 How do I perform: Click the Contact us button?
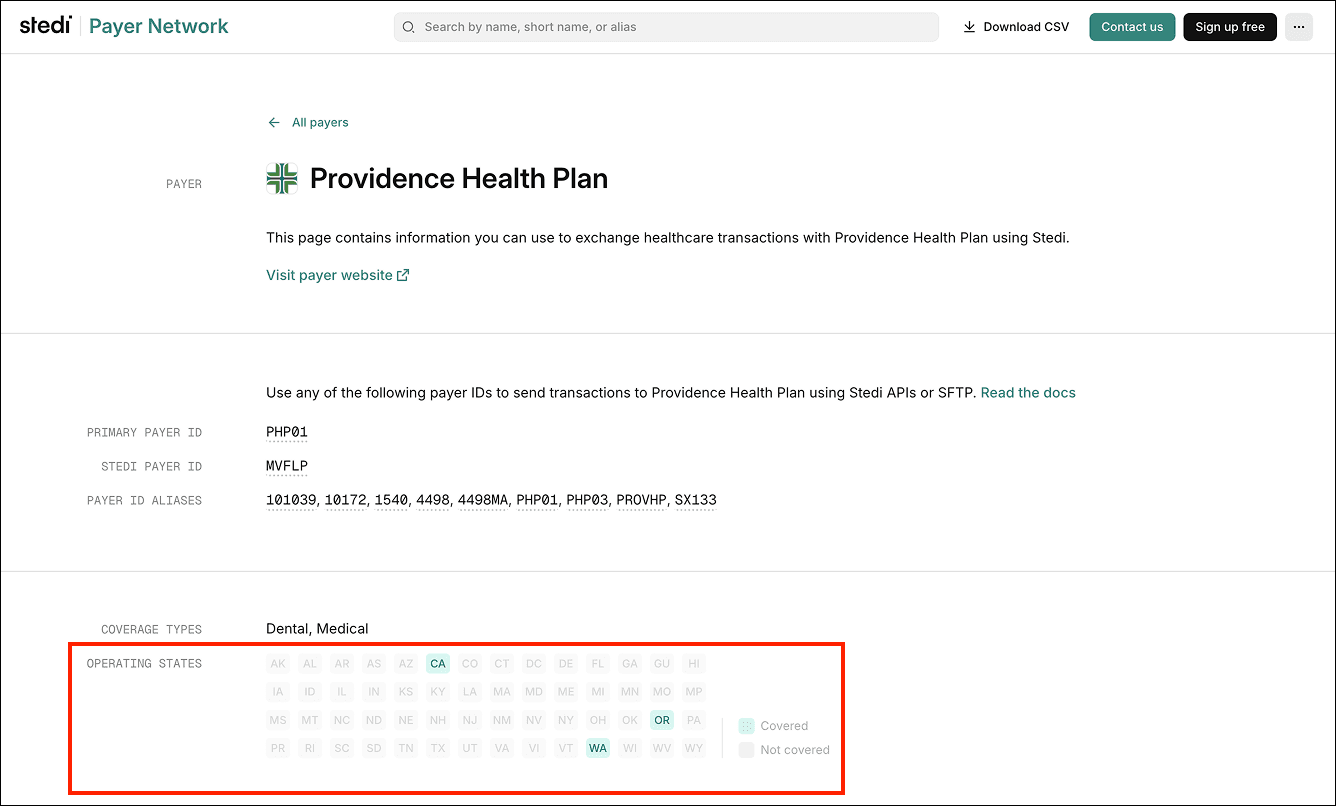point(1131,27)
